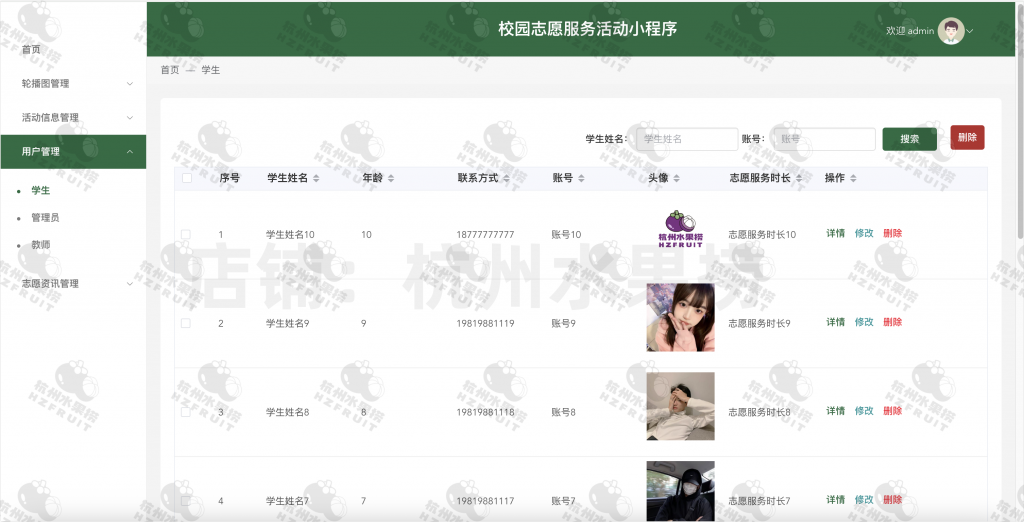Viewport: 1024px width, 522px height.
Task: Open 详情 for 学生姓名10
Action: (x=835, y=233)
